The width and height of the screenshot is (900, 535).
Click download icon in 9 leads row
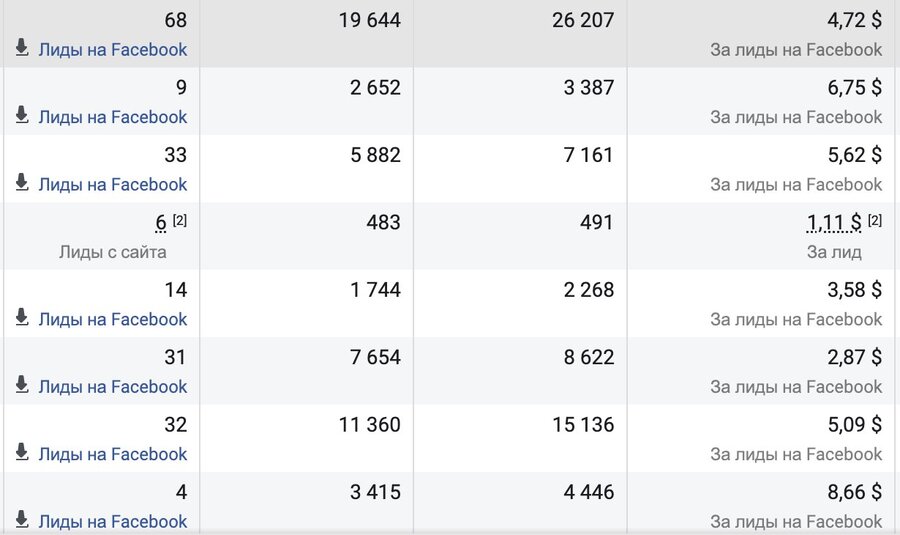(22, 115)
